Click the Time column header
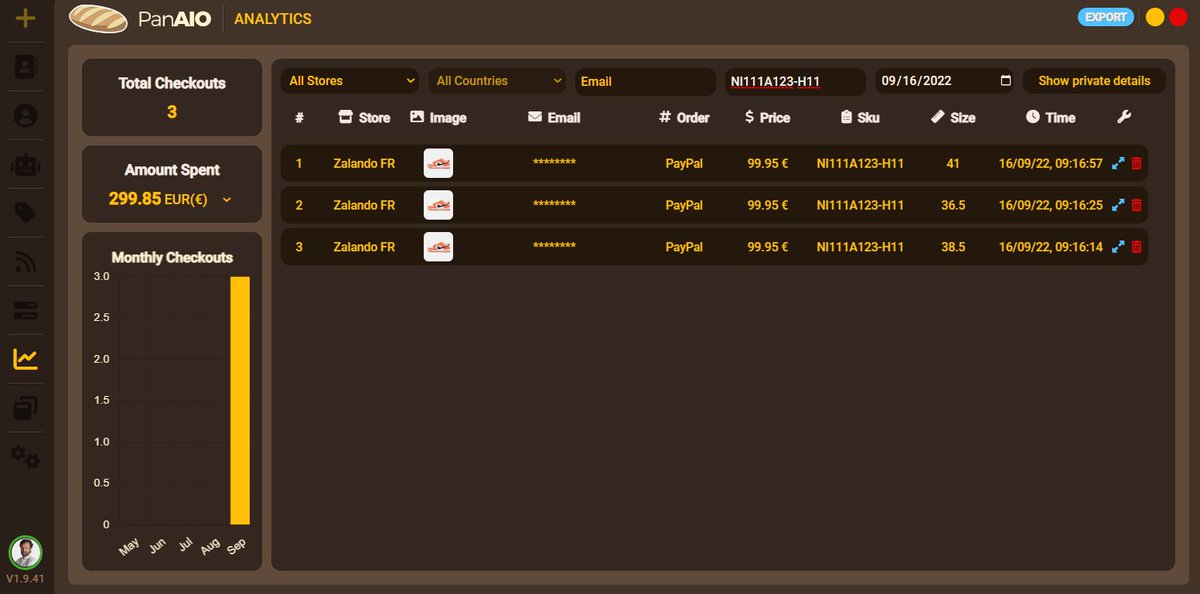The width and height of the screenshot is (1200, 594). tap(1050, 117)
